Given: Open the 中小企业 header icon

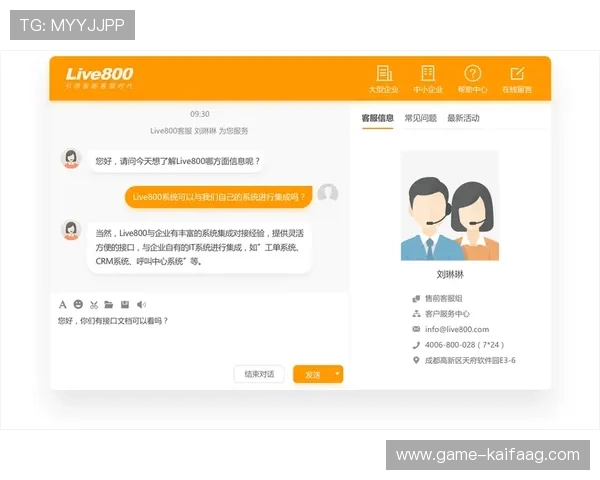Looking at the screenshot, I should point(428,79).
